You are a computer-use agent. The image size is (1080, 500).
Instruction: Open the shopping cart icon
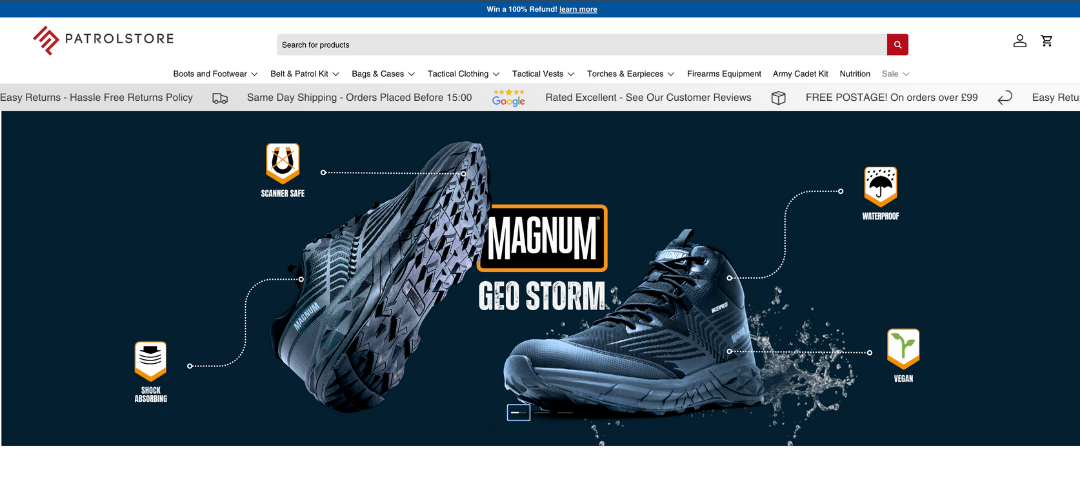click(1047, 41)
